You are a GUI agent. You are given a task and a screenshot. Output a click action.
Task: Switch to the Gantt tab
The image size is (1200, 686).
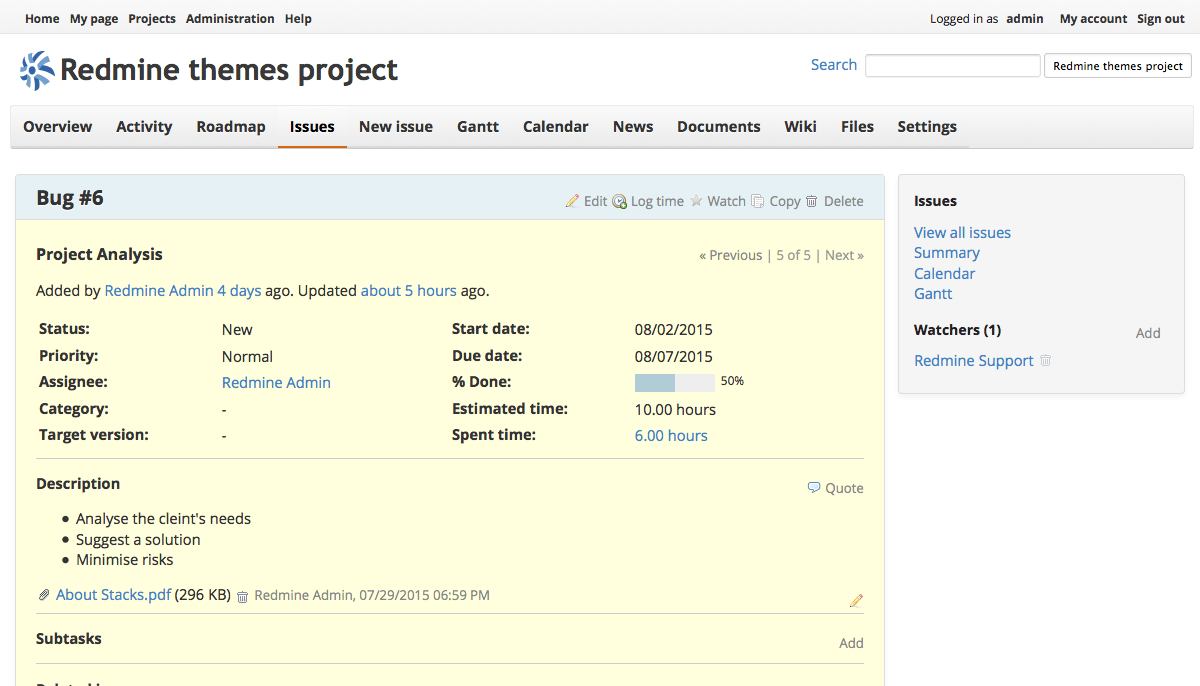tap(478, 127)
